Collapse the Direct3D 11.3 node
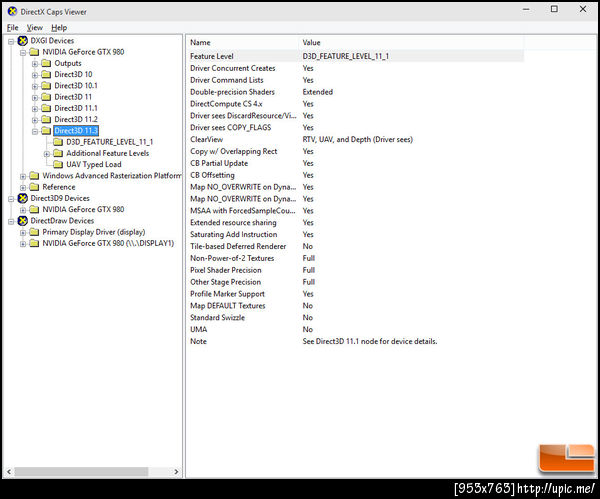This screenshot has width=600, height=499. coord(35,131)
